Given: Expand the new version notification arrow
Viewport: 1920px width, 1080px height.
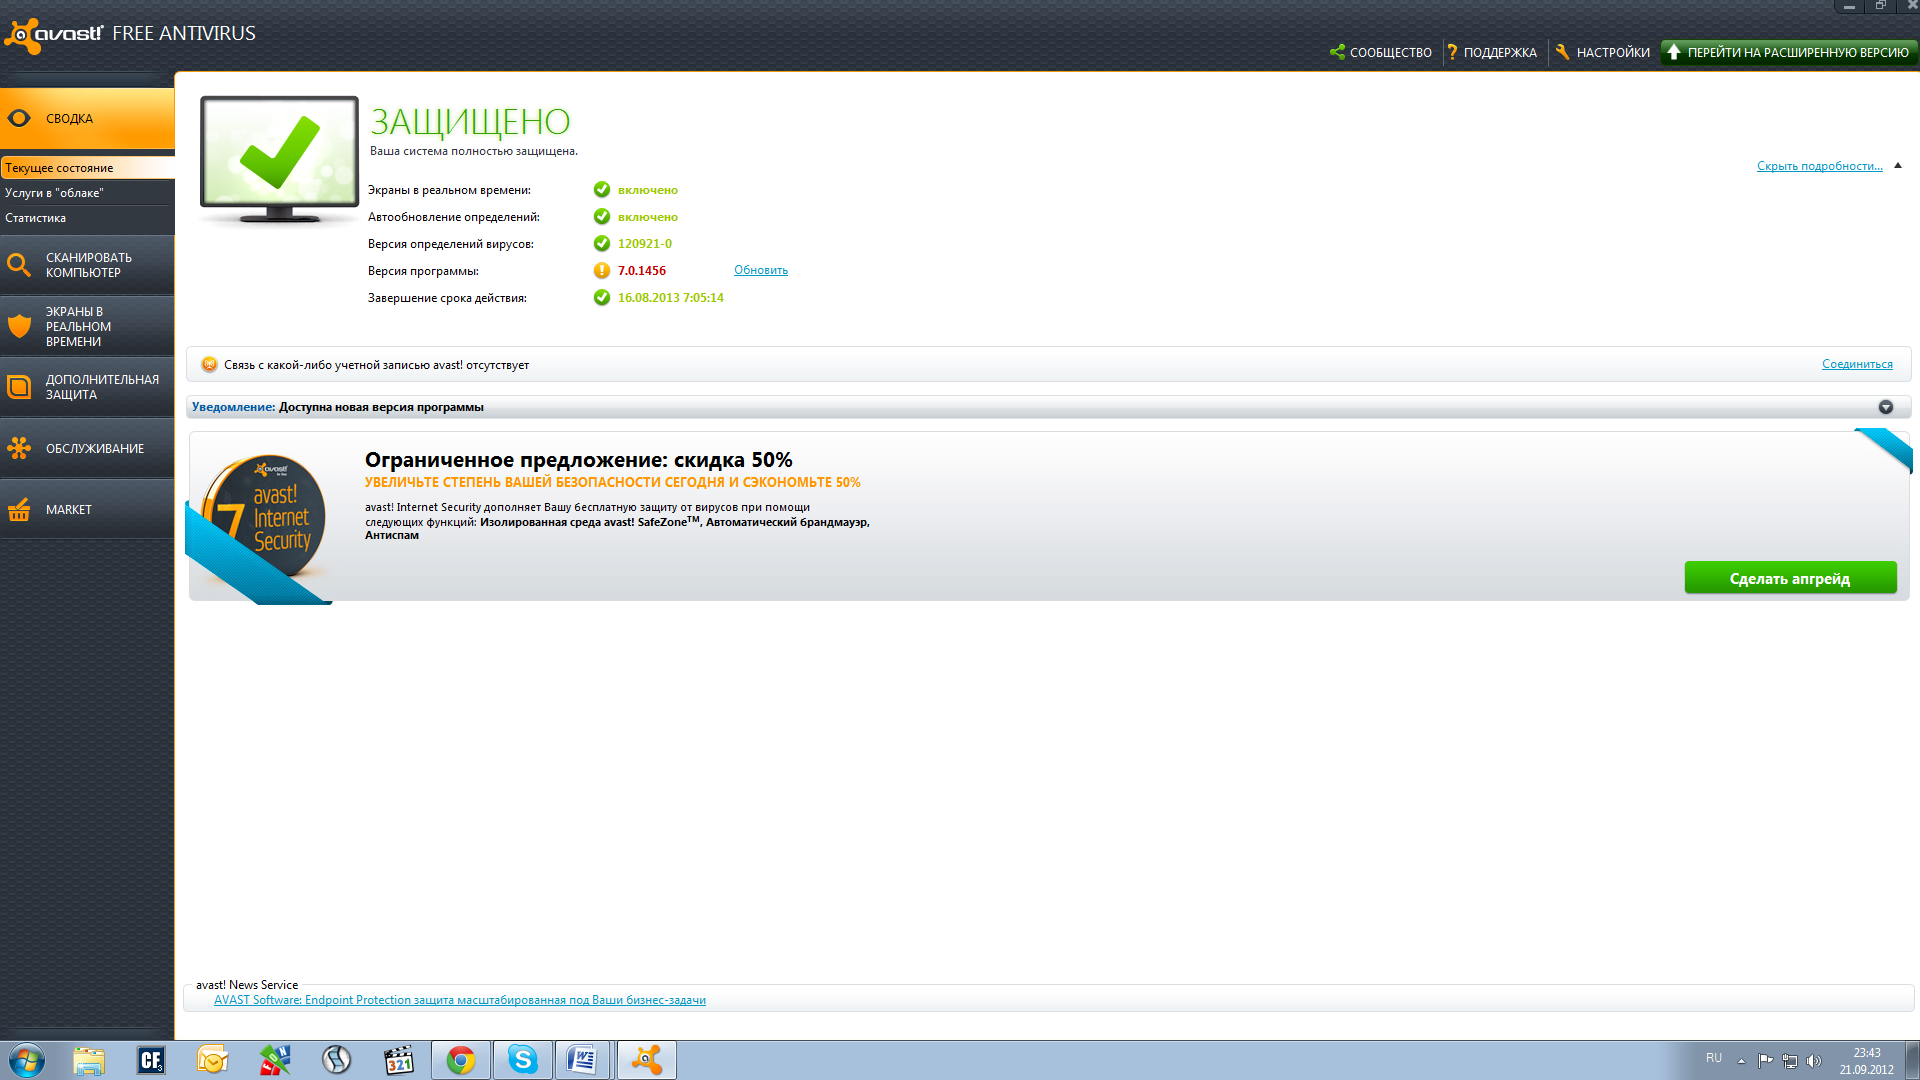Looking at the screenshot, I should point(1886,407).
